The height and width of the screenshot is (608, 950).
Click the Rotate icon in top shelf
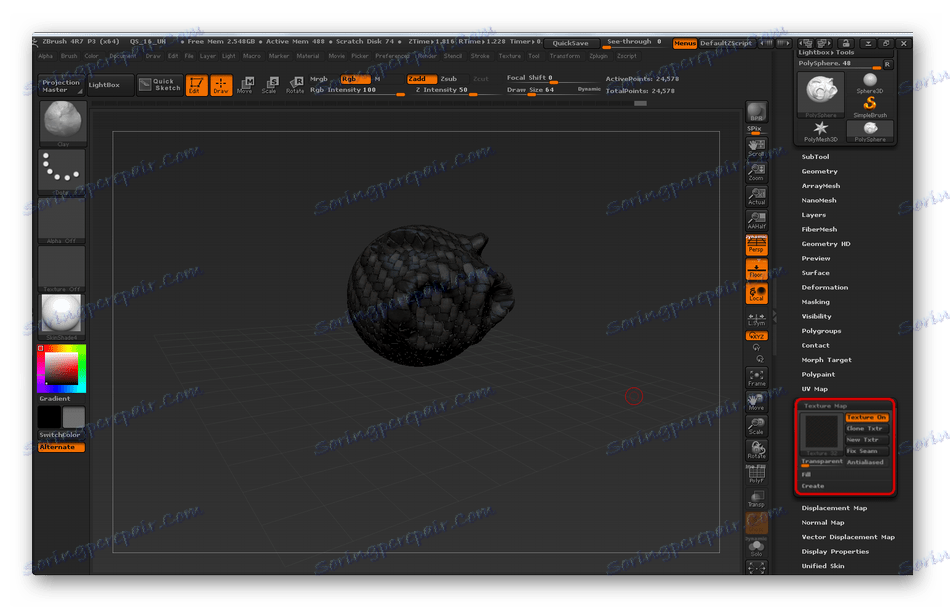click(295, 85)
